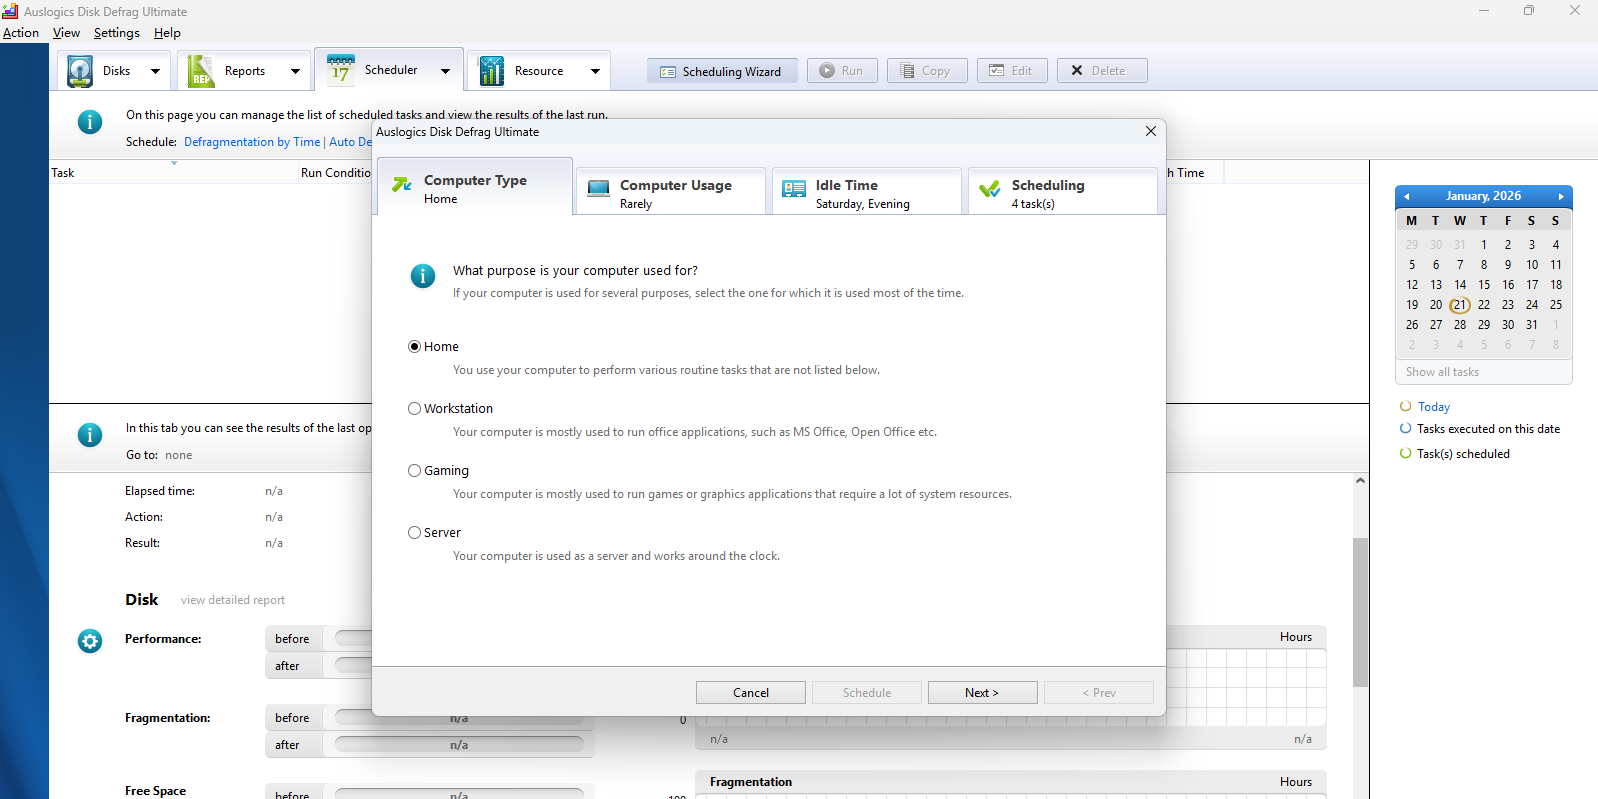
Task: Click the Fragmentation after progress bar
Action: pyautogui.click(x=459, y=745)
